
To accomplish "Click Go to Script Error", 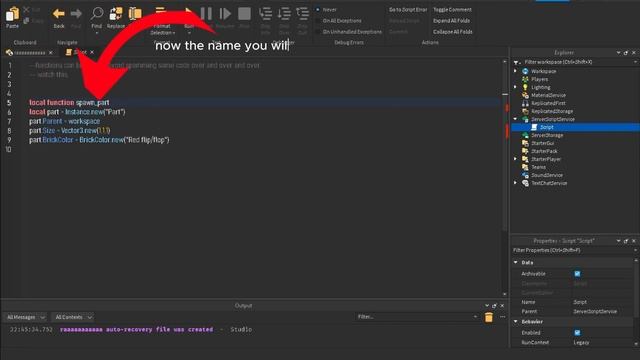I will coord(408,9).
